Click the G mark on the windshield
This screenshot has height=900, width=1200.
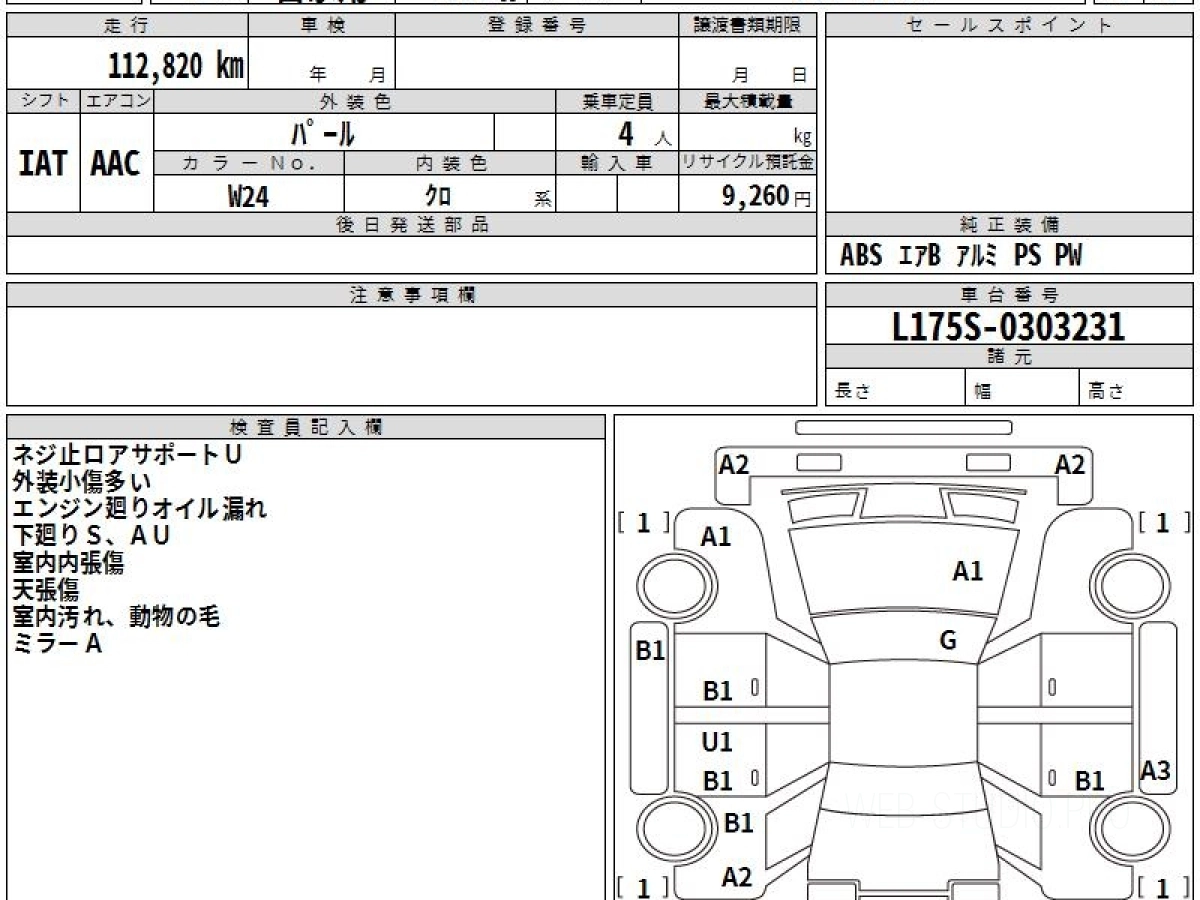tap(948, 641)
